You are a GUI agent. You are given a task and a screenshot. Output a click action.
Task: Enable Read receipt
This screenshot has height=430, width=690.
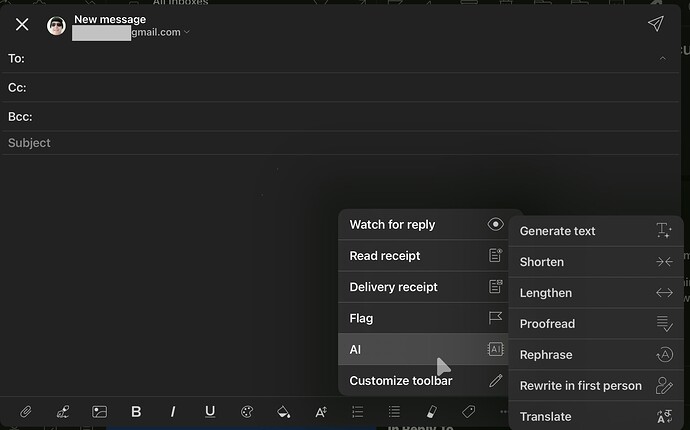(423, 256)
